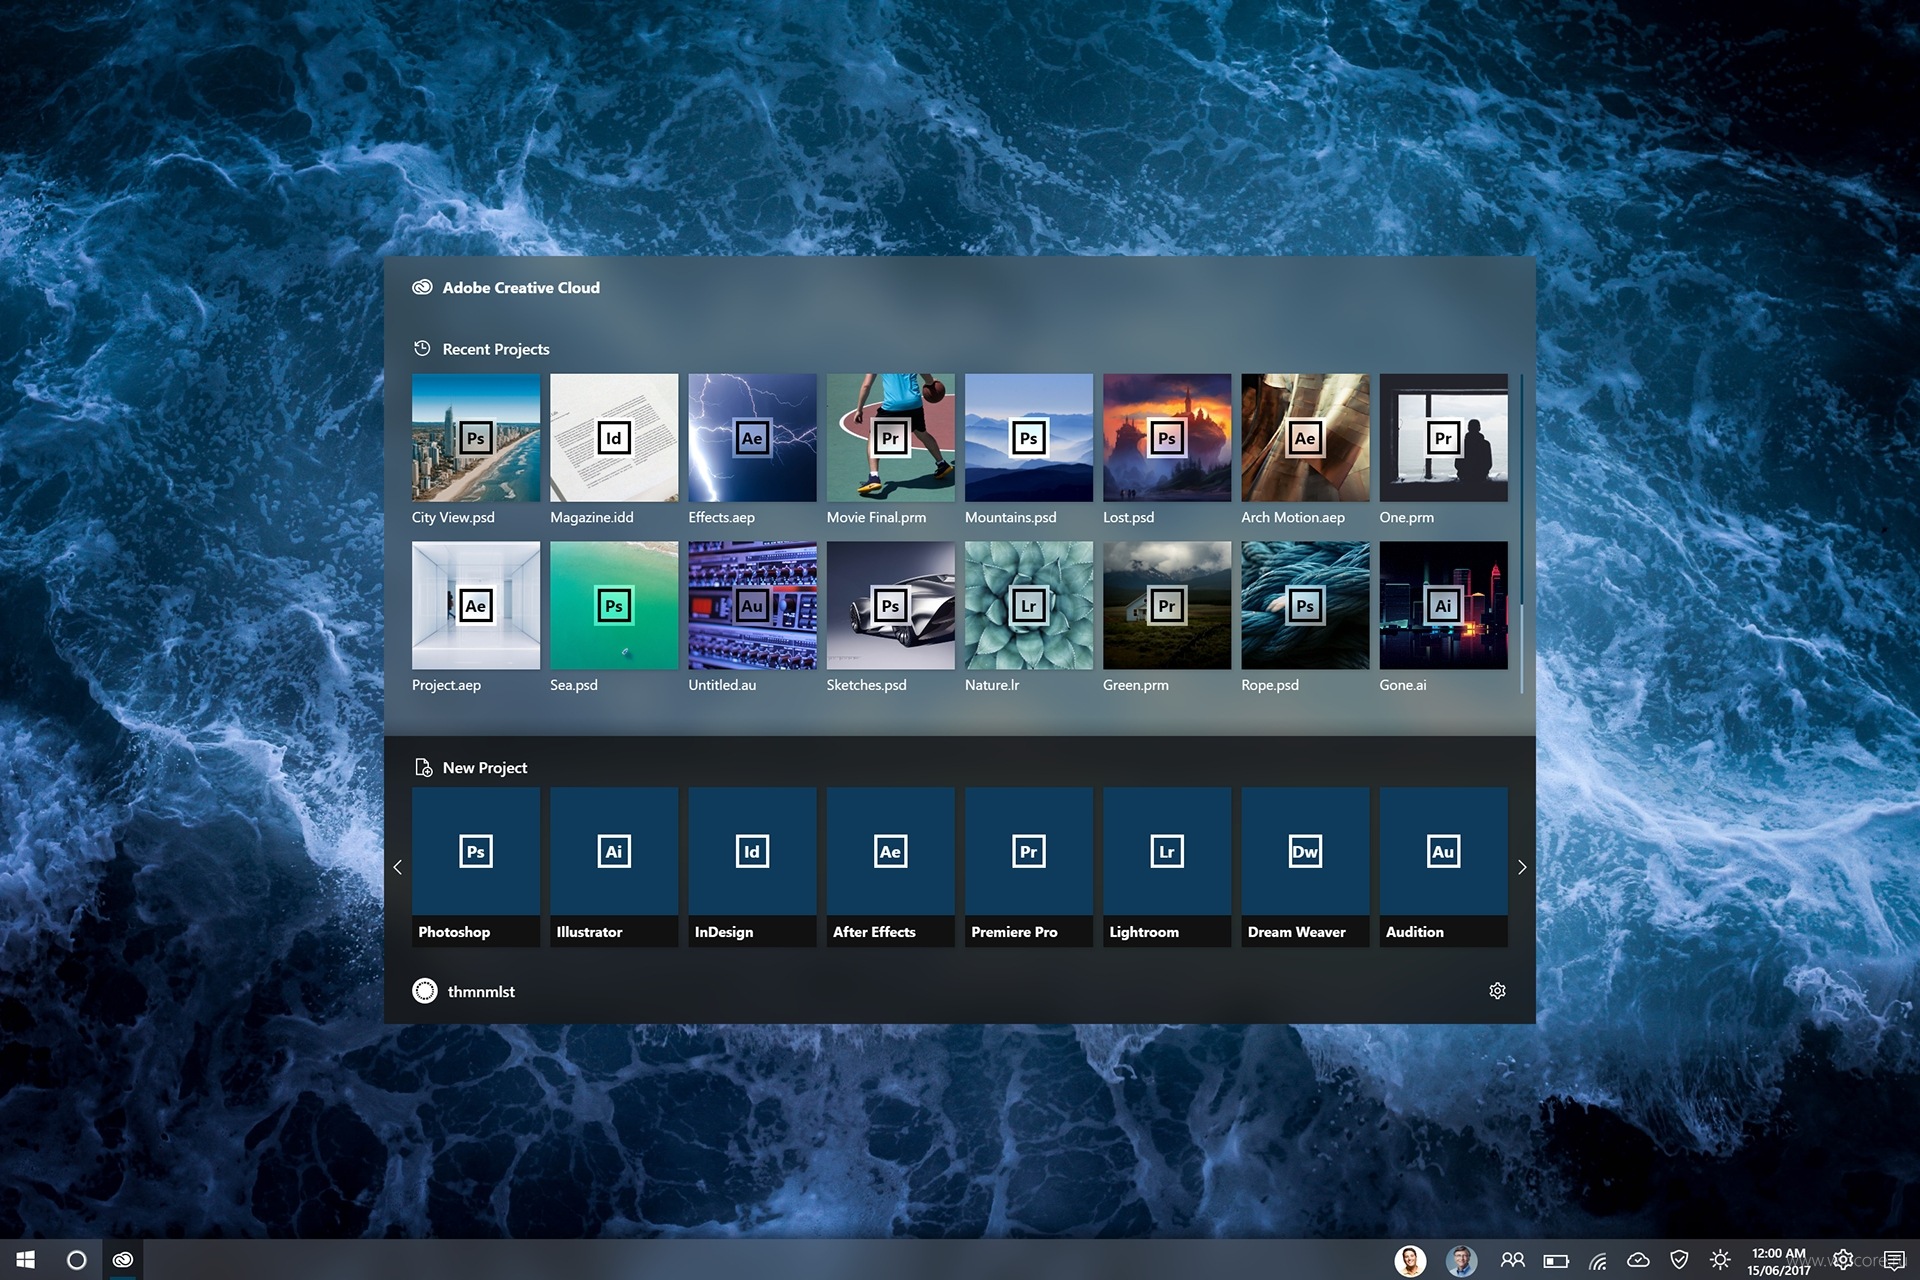Create a new Dream Weaver project
1920x1280 pixels.
(1305, 866)
